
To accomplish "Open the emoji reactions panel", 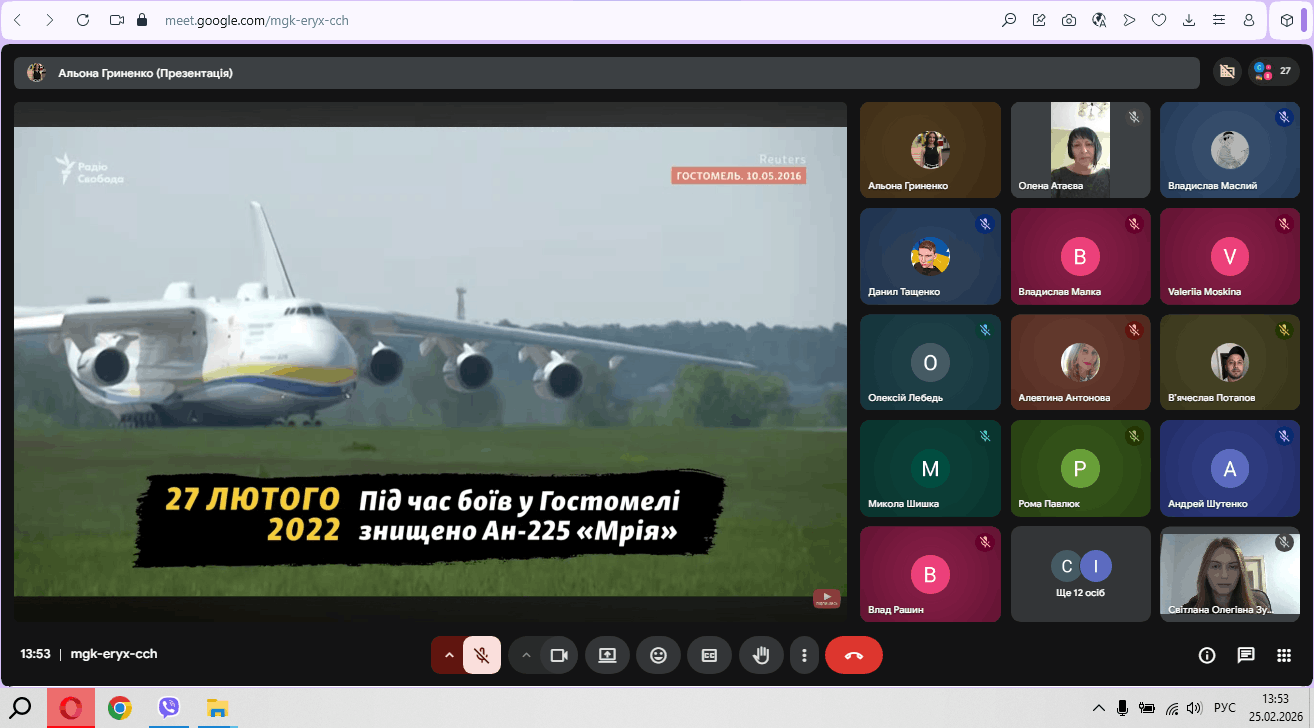I will tap(658, 655).
